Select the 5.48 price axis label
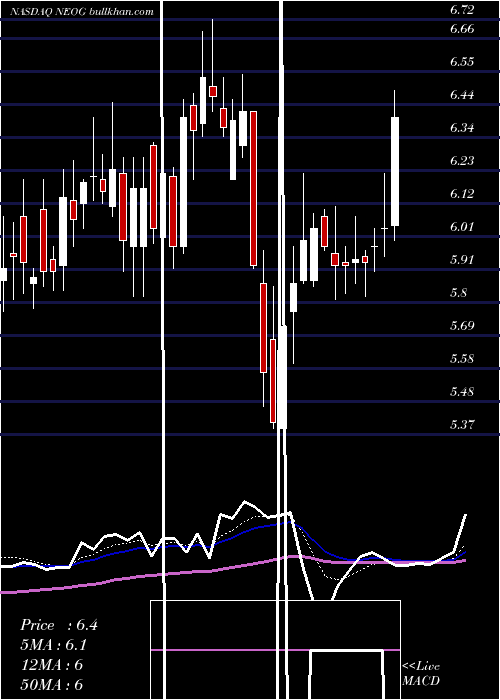Screen dimensions: 500x700 (462, 392)
